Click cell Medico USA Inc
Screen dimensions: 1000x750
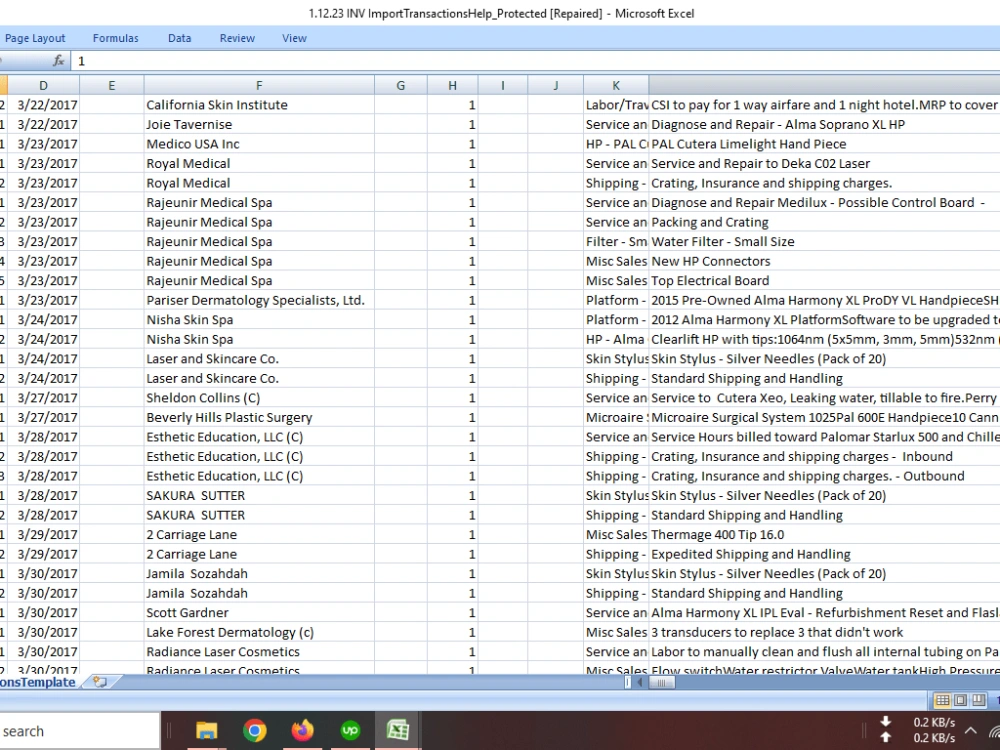259,144
